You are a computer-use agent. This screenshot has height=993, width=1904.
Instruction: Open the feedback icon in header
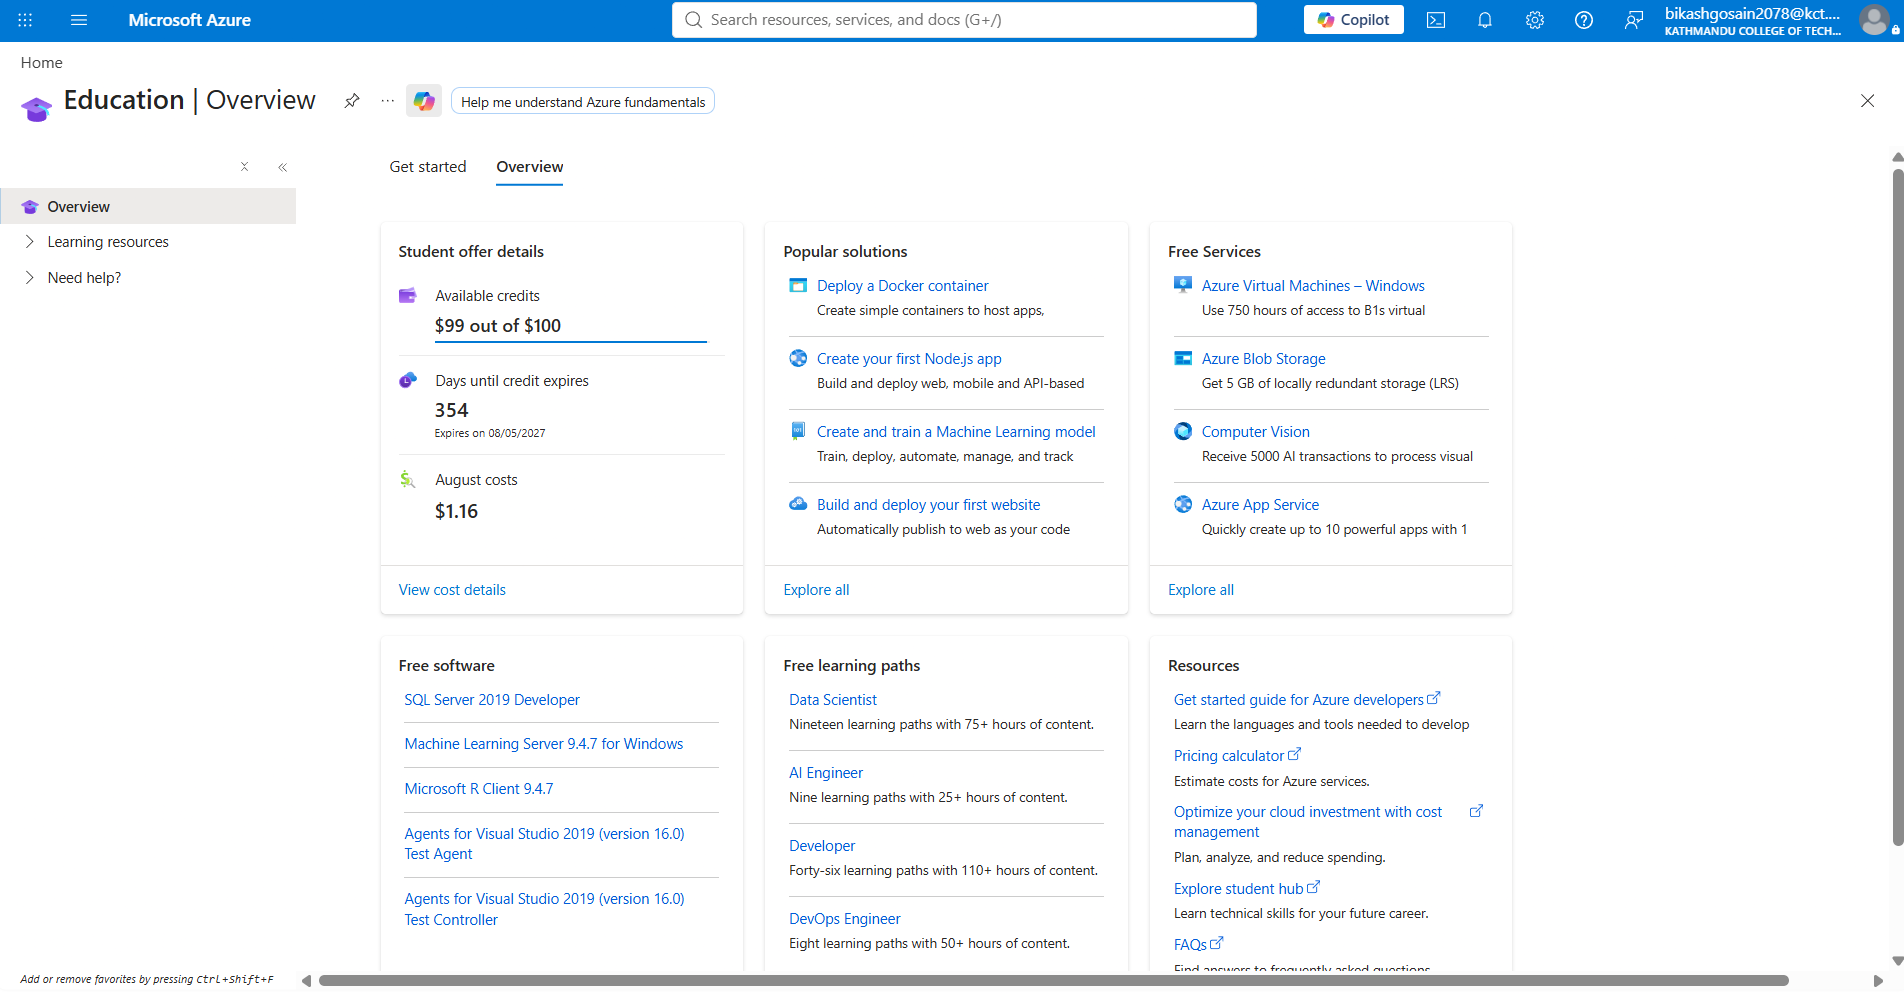[x=1633, y=20]
